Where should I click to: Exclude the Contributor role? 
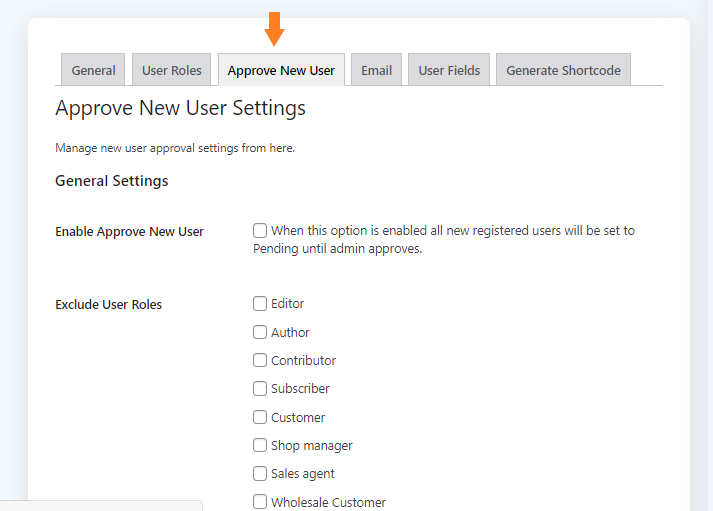click(260, 361)
